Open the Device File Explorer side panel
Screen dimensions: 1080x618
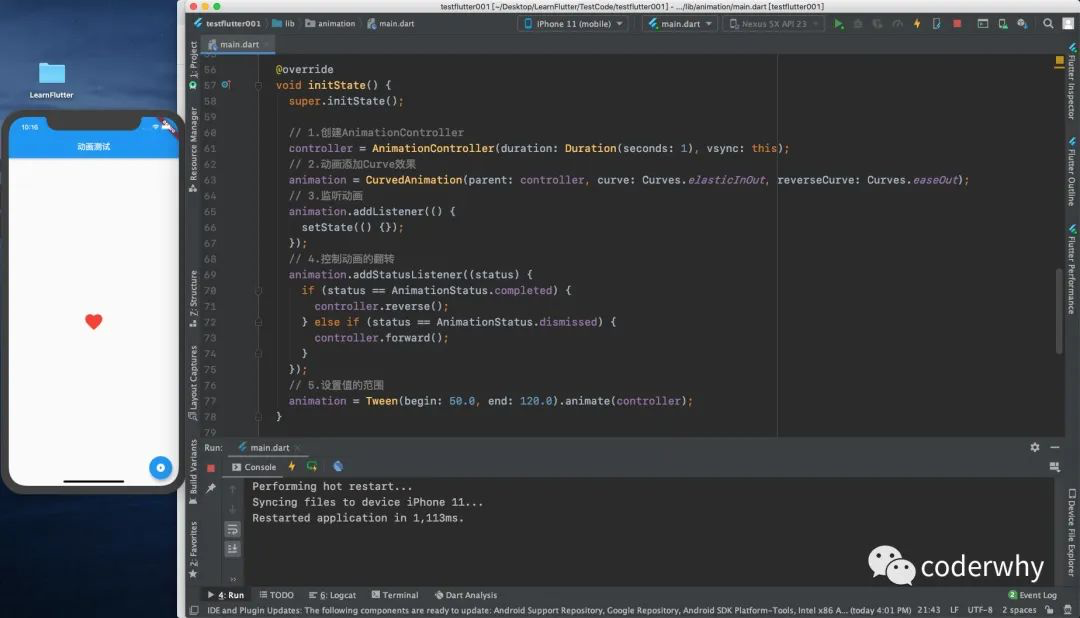pyautogui.click(x=1071, y=533)
